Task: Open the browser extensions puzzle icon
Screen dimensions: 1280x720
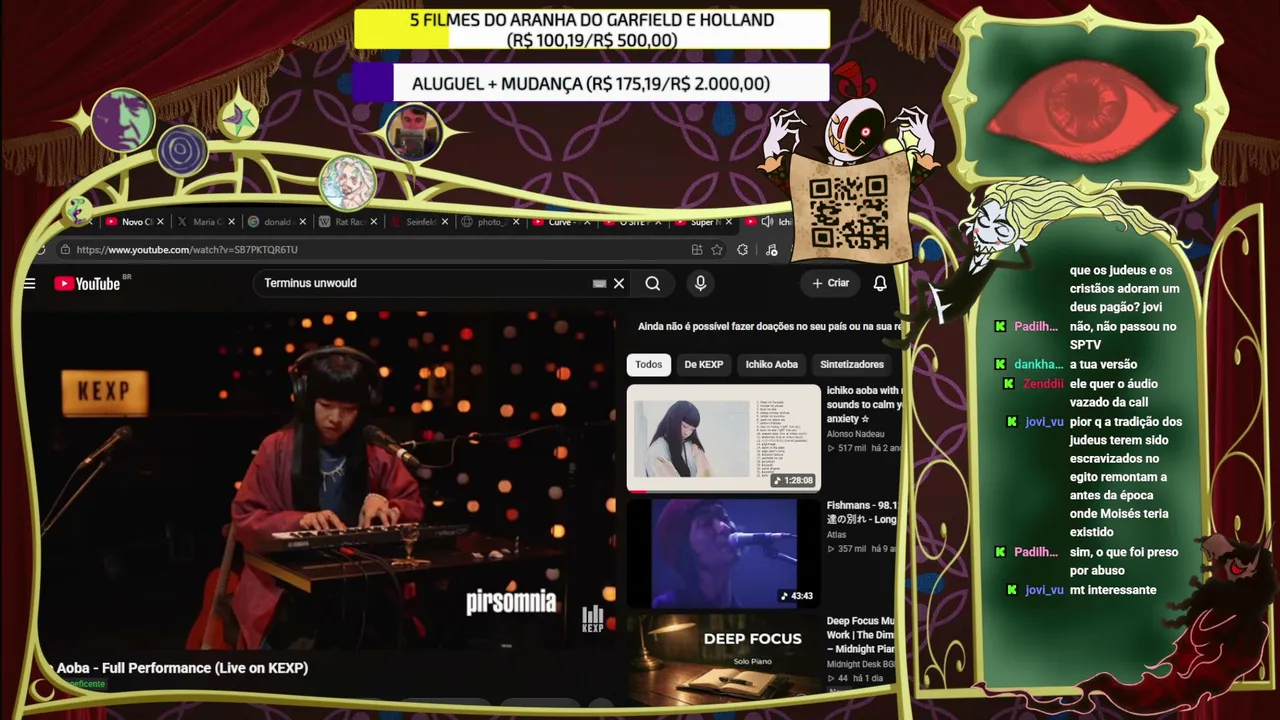Action: 742,250
